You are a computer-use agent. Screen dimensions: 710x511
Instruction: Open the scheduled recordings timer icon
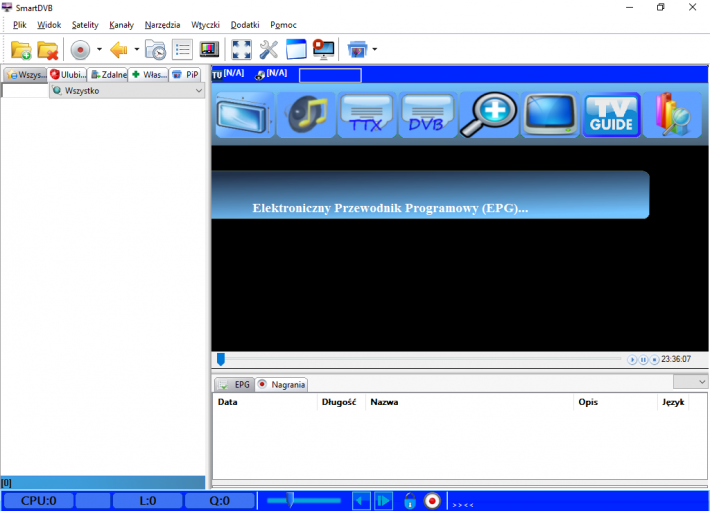(x=155, y=50)
